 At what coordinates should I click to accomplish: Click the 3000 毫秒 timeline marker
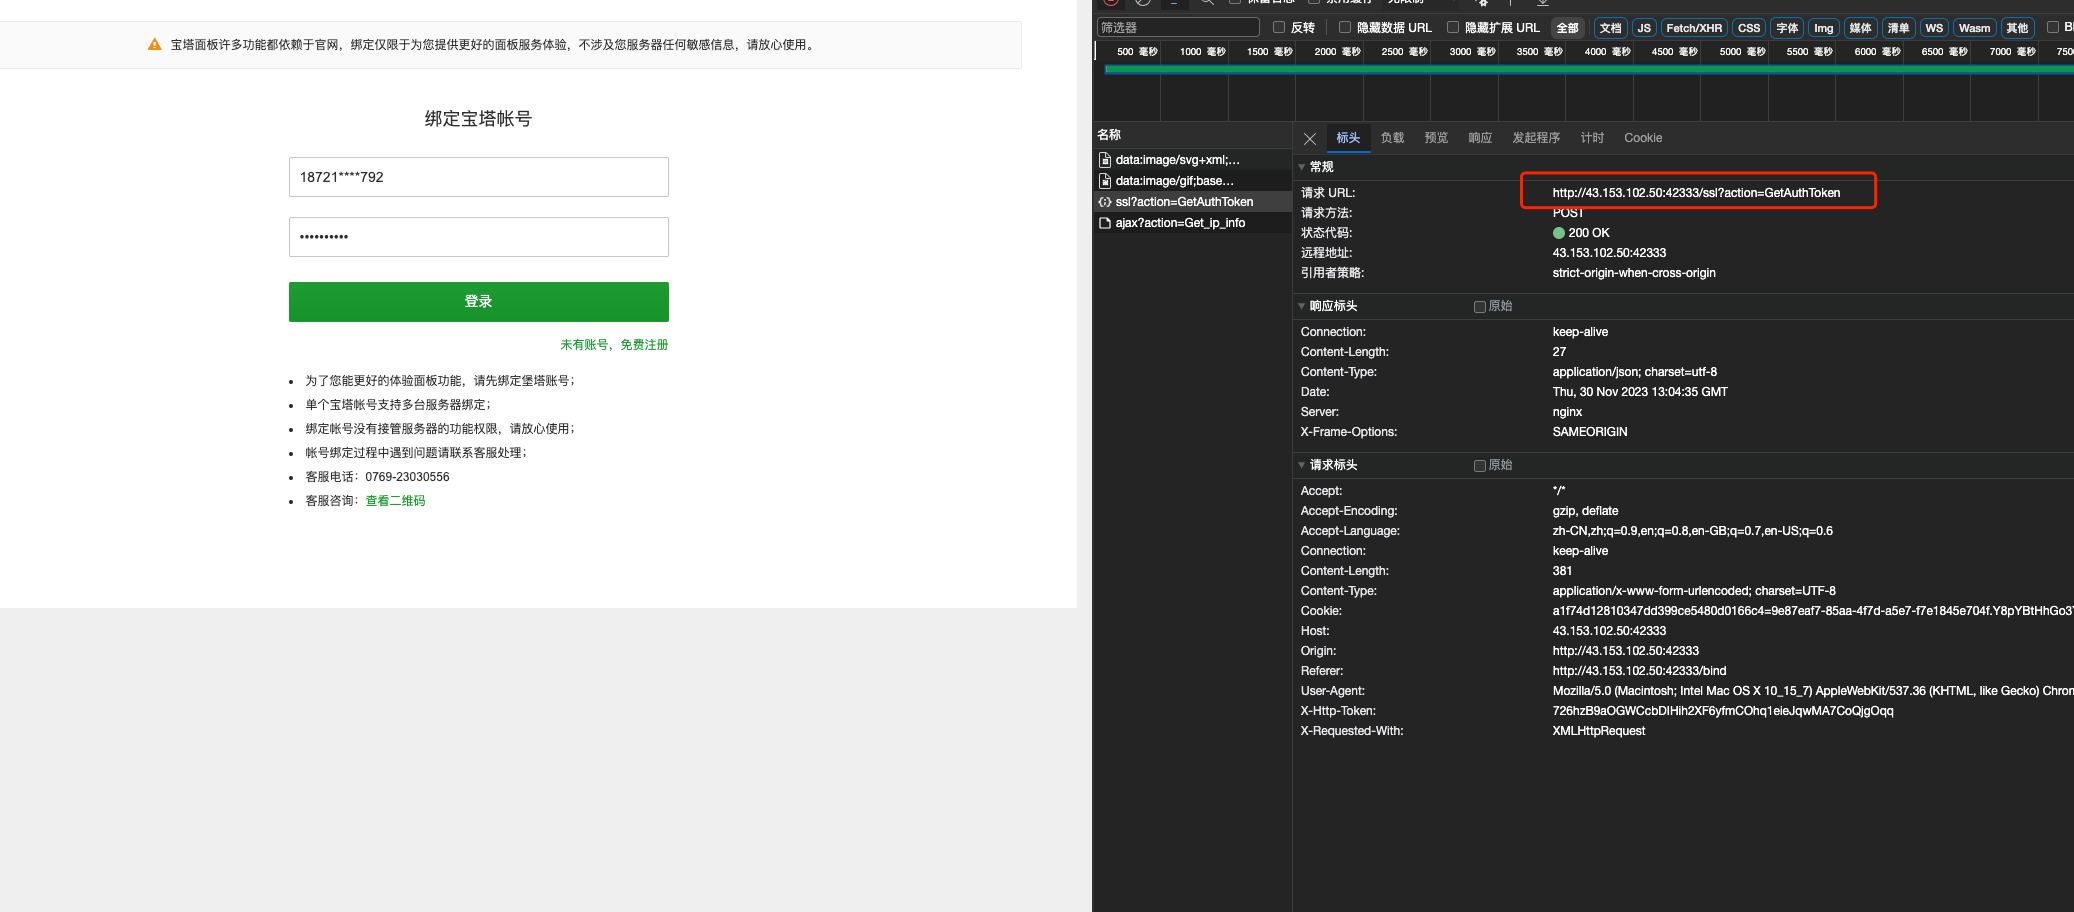(x=1472, y=52)
